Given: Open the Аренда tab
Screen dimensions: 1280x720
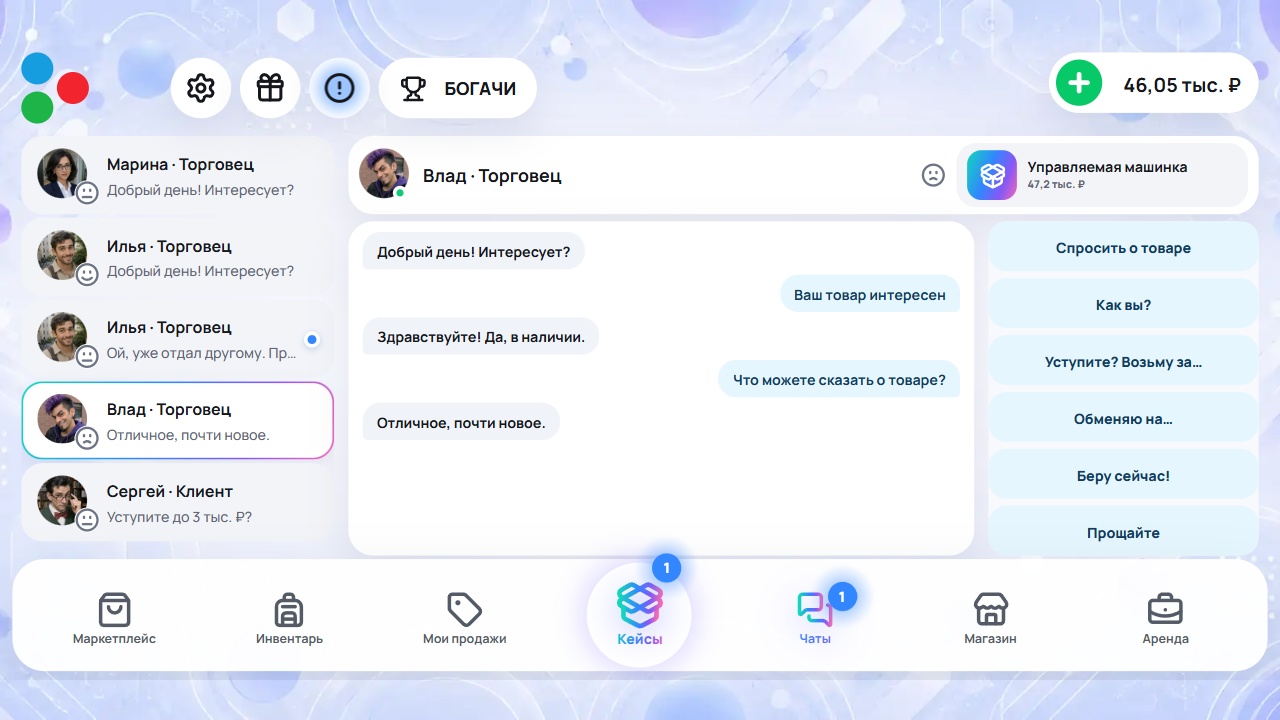Looking at the screenshot, I should pyautogui.click(x=1165, y=618).
